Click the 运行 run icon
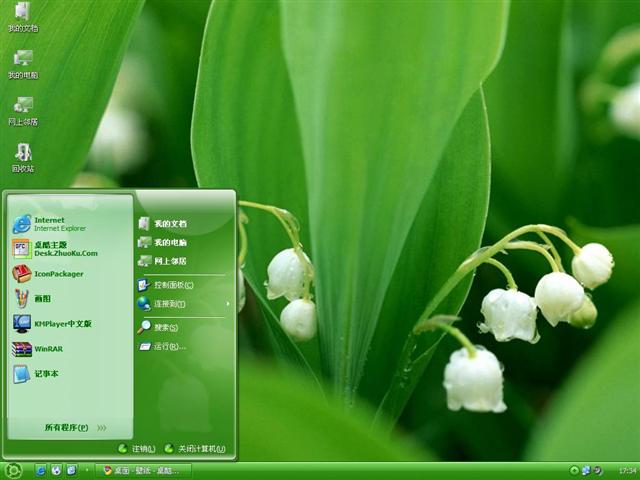Image resolution: width=640 pixels, height=480 pixels. pyautogui.click(x=144, y=347)
